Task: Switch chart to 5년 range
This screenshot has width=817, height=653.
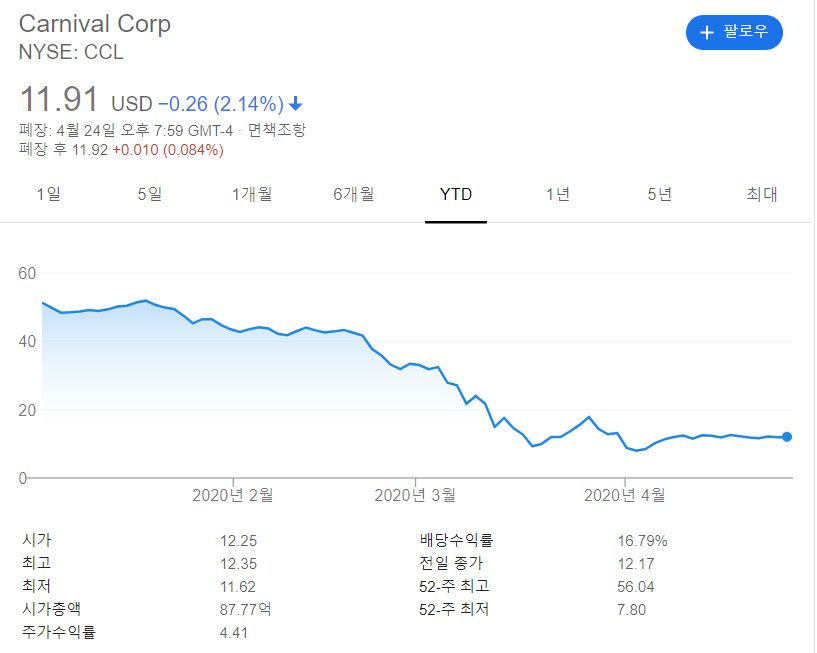Action: 660,194
